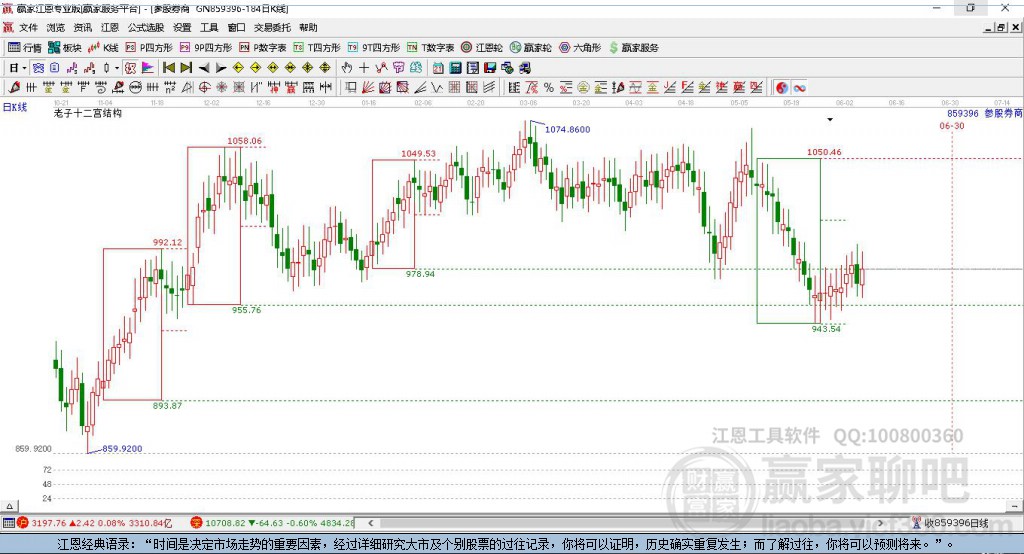
Task: Click the blue 859.9200 low price label
Action: click(x=122, y=449)
